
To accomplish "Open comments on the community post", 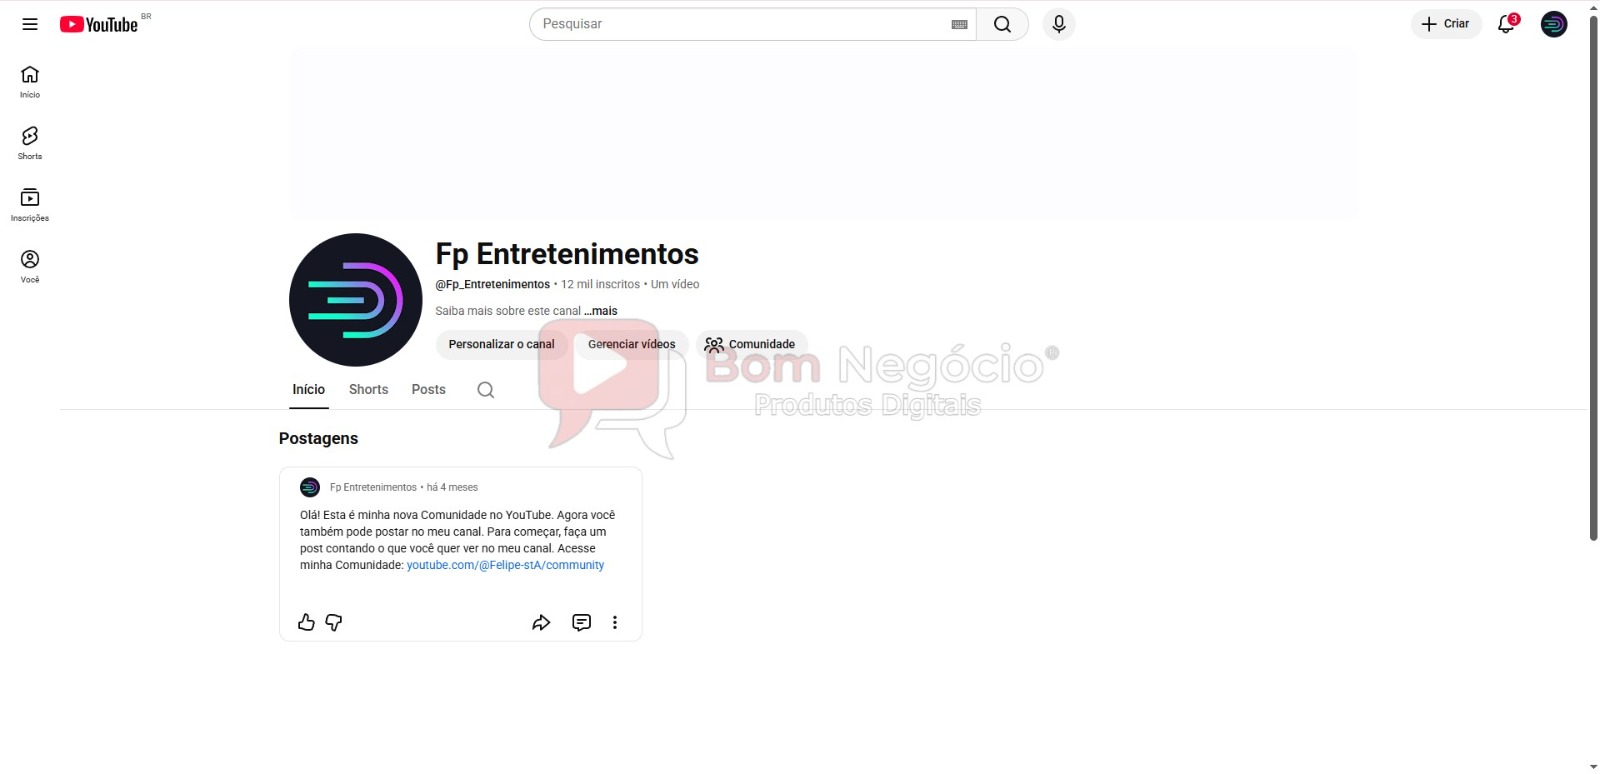I will (x=581, y=622).
